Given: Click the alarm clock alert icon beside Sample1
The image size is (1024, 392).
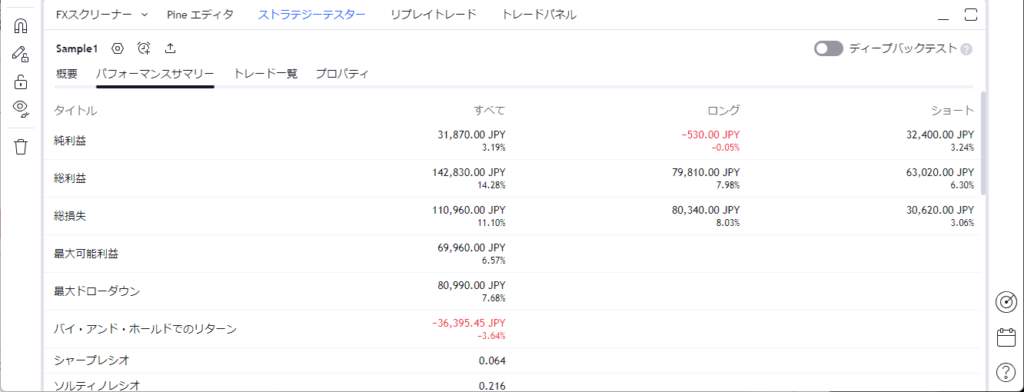Looking at the screenshot, I should coord(144,48).
